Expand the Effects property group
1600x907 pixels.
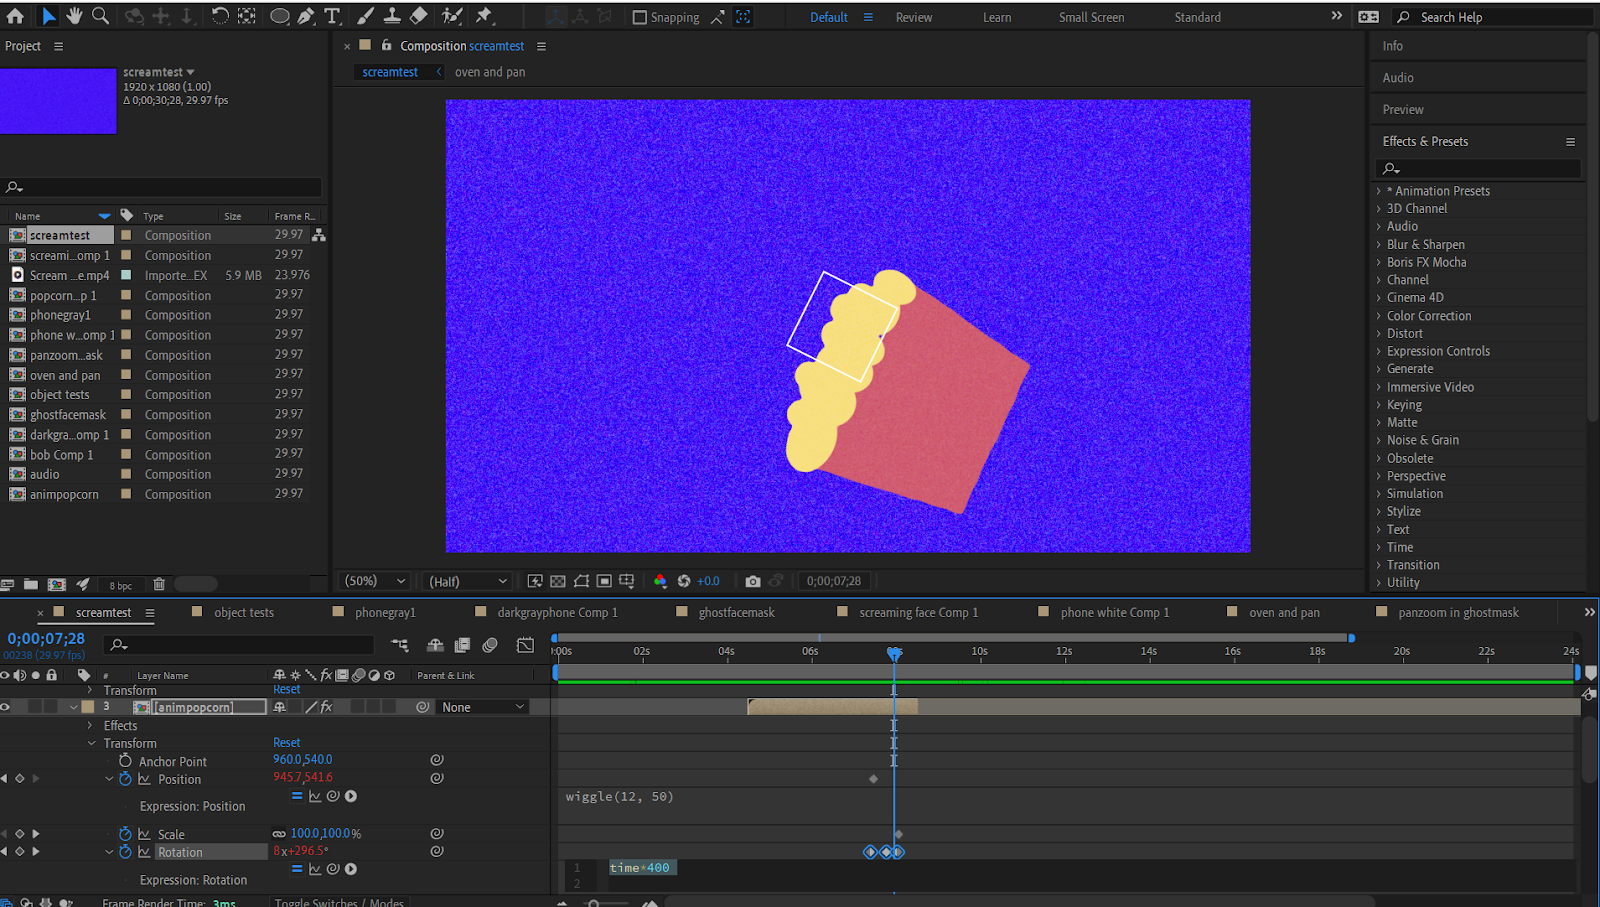[x=90, y=725]
